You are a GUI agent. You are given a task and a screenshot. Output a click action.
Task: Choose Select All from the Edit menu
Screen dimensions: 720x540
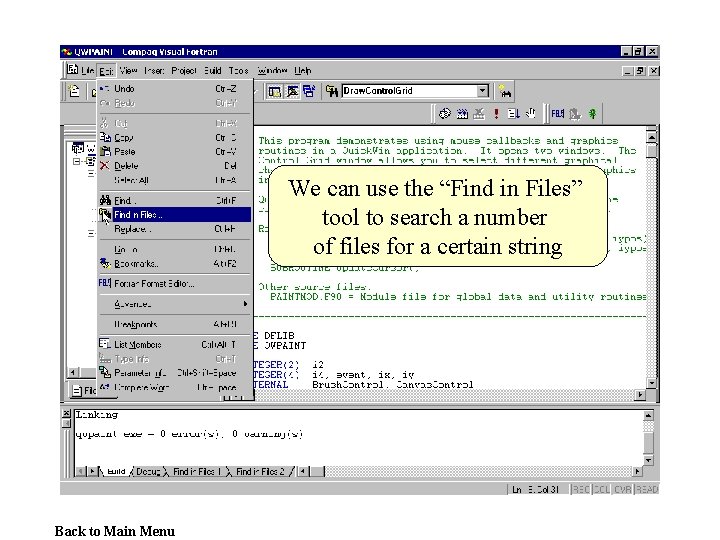pyautogui.click(x=175, y=180)
